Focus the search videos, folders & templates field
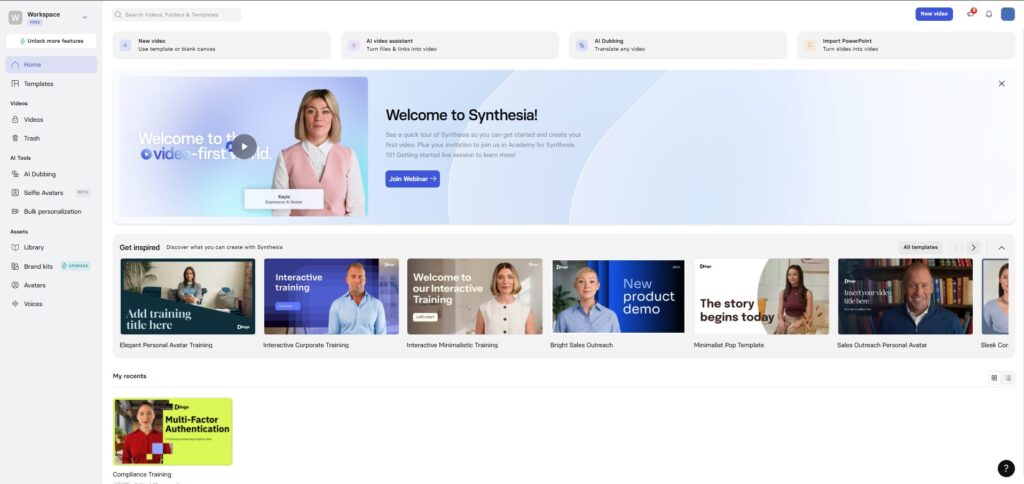This screenshot has height=484, width=1024. [x=176, y=14]
